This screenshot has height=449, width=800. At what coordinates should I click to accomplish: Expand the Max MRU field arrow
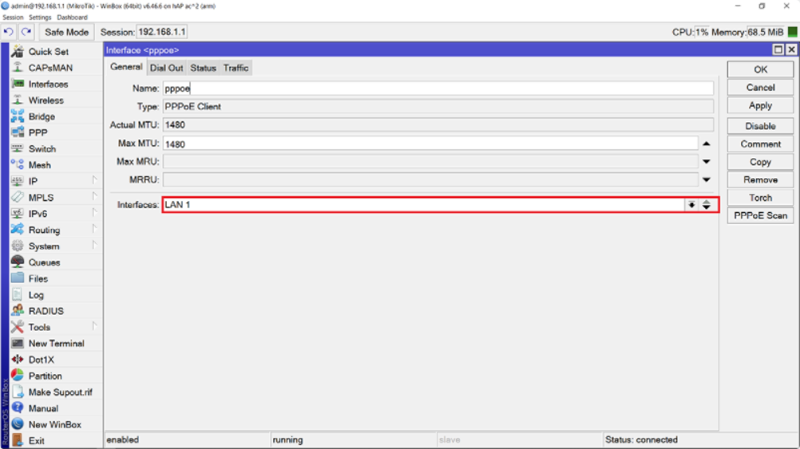(706, 161)
